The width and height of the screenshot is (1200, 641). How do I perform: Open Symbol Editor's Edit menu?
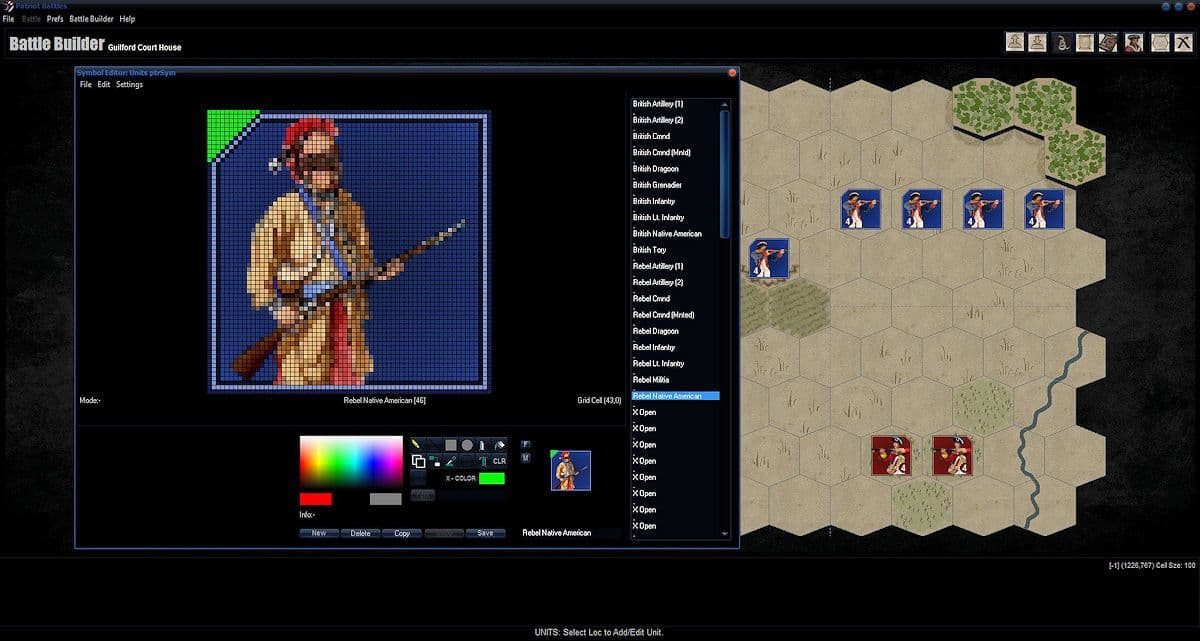(104, 85)
